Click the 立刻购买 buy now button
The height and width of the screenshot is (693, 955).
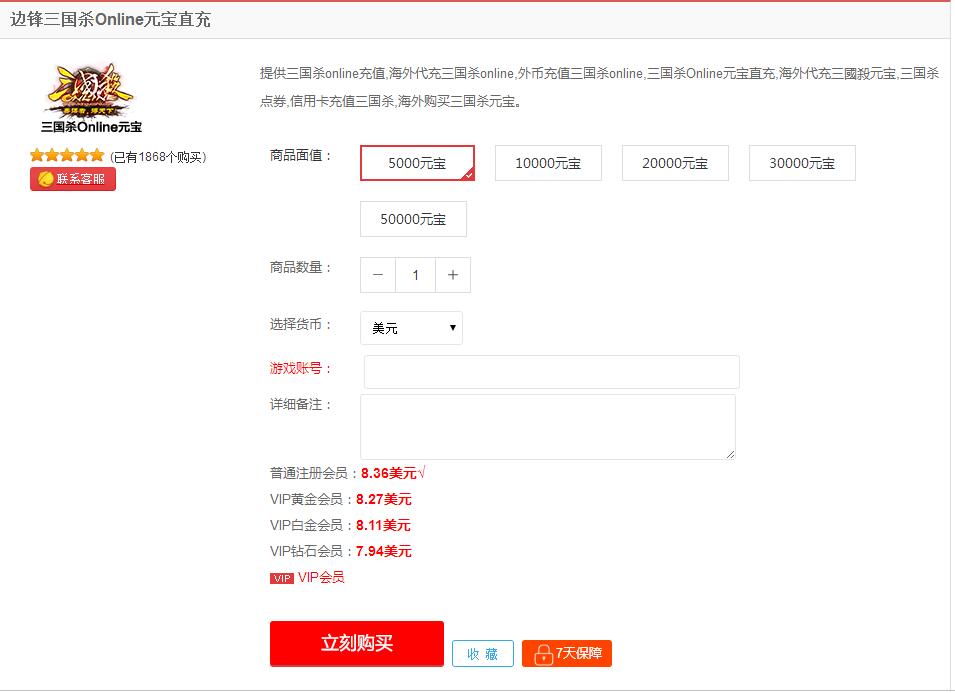click(x=357, y=643)
